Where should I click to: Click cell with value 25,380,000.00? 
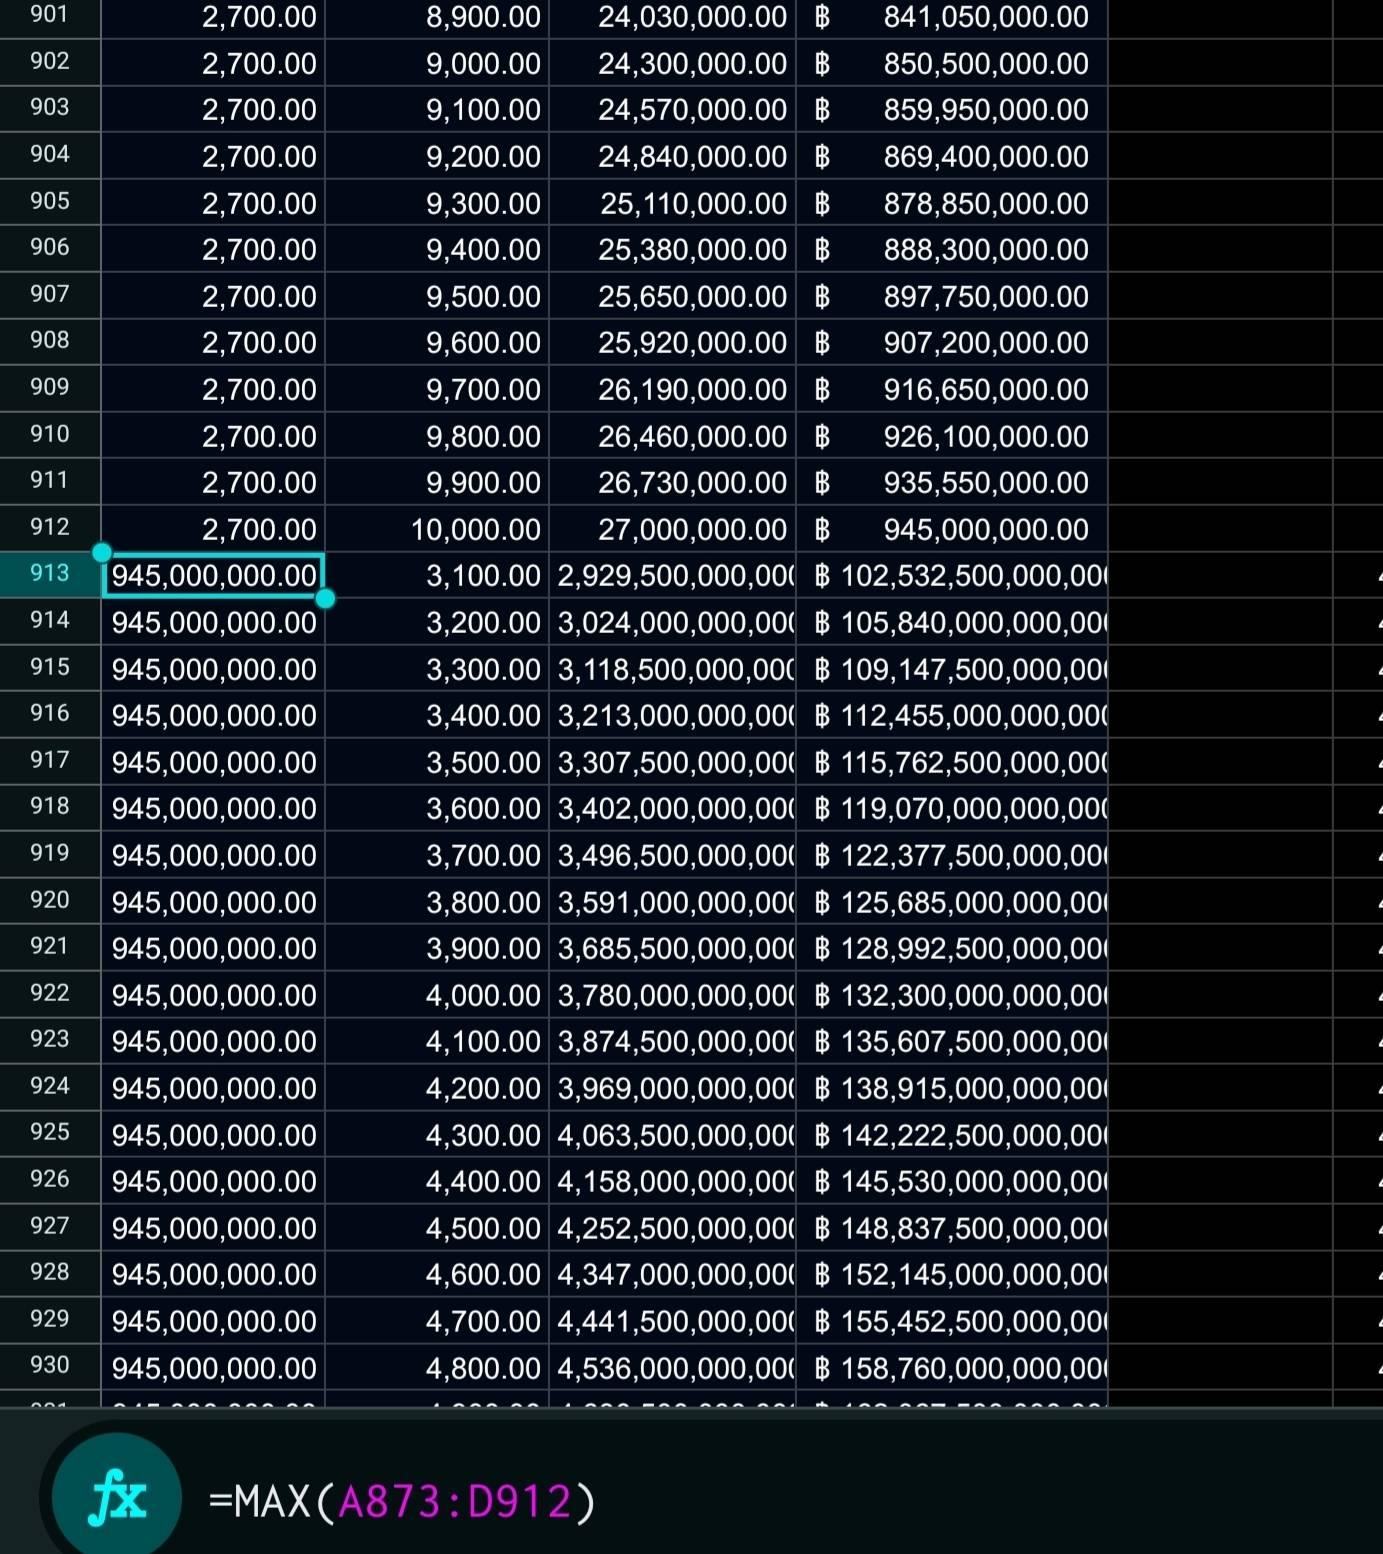(672, 249)
